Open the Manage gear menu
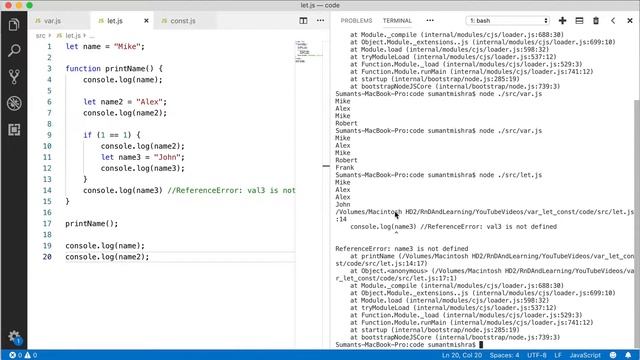The image size is (640, 360). (14, 337)
